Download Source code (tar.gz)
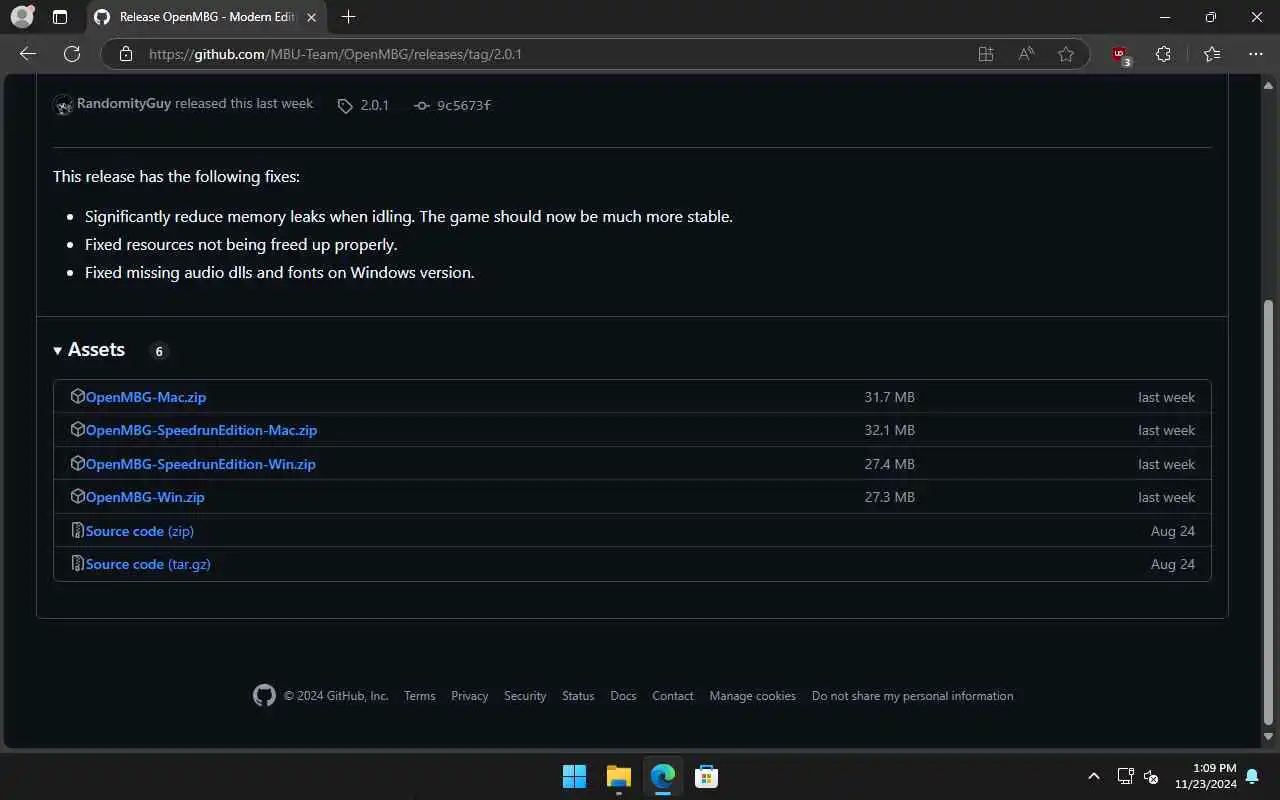1280x800 pixels. (x=148, y=564)
